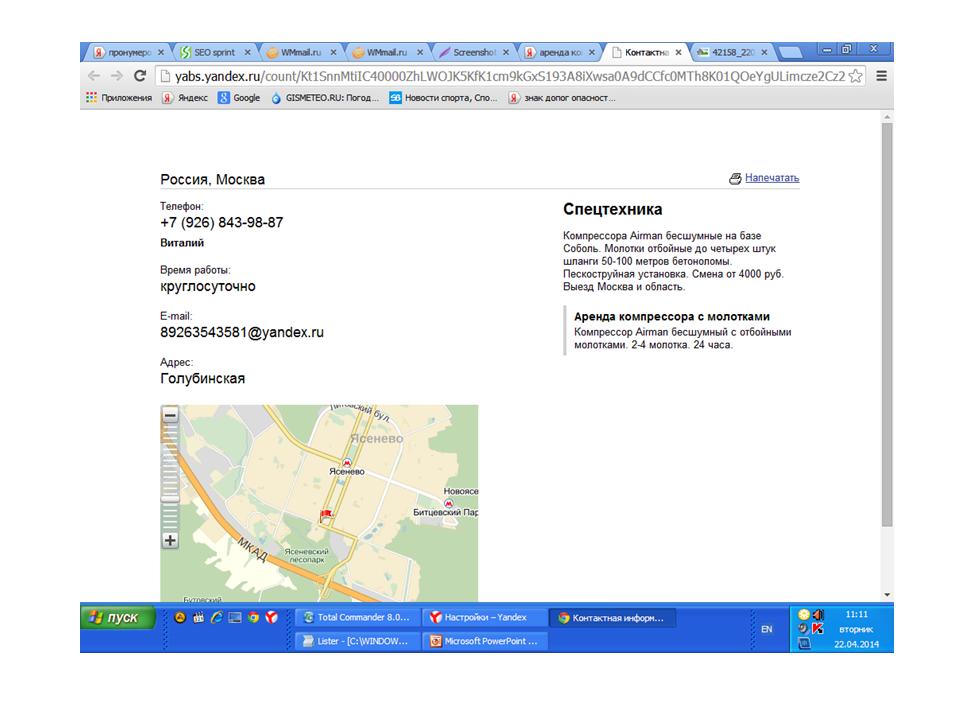Click the scrollbar up arrow
This screenshot has width=960, height=720.
[887, 116]
